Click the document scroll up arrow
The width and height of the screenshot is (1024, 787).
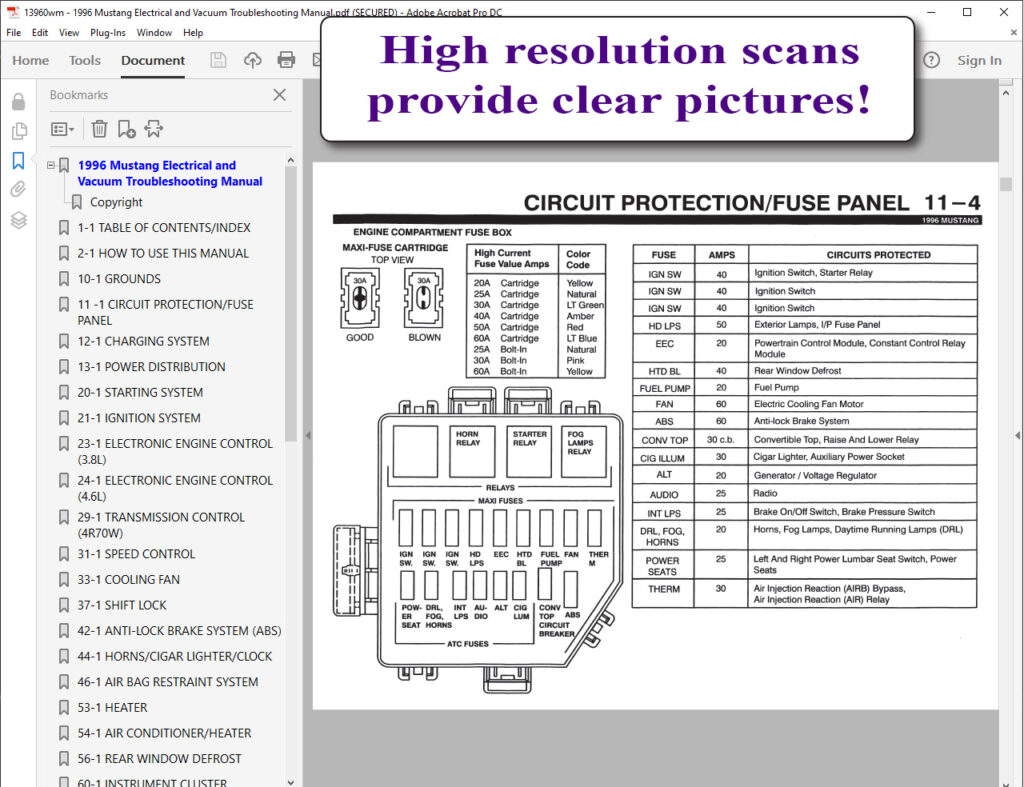1006,93
